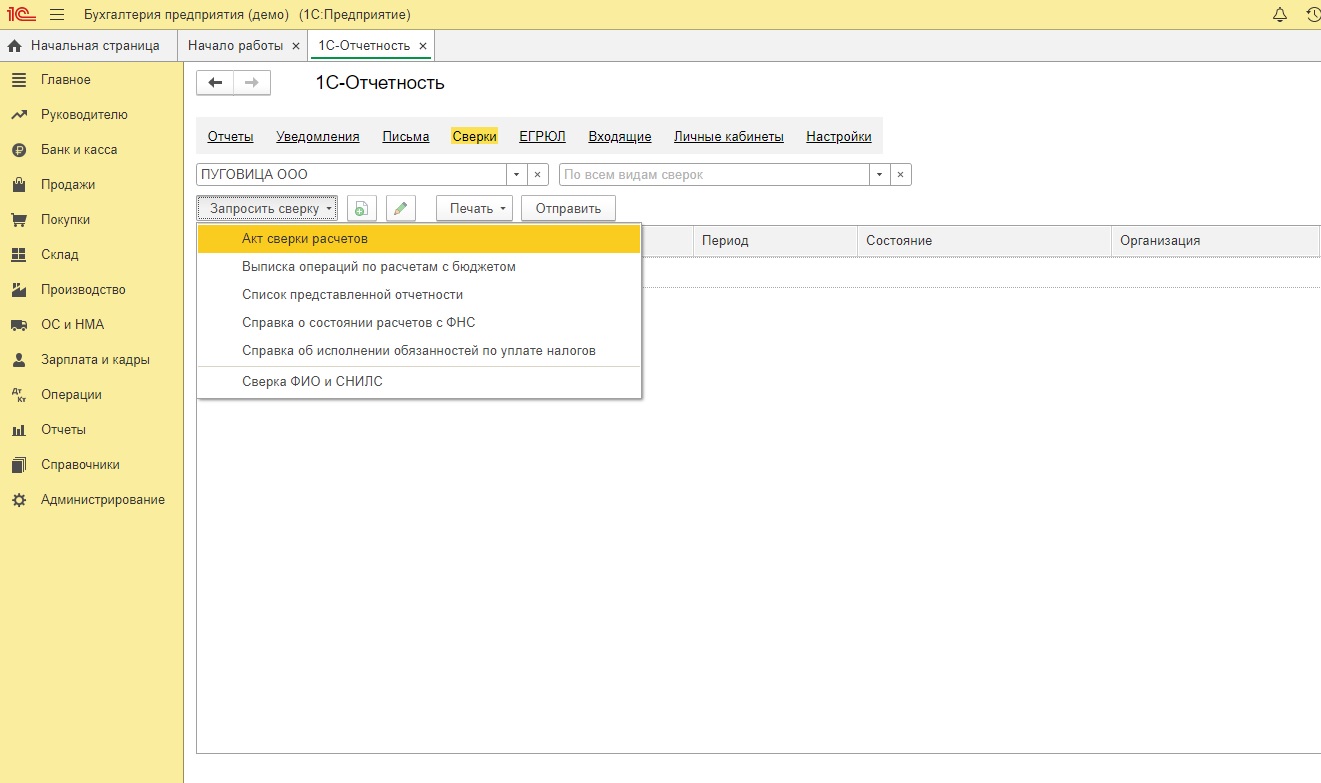The width and height of the screenshot is (1321, 783).
Task: Click the 1C logo icon
Action: (22, 15)
